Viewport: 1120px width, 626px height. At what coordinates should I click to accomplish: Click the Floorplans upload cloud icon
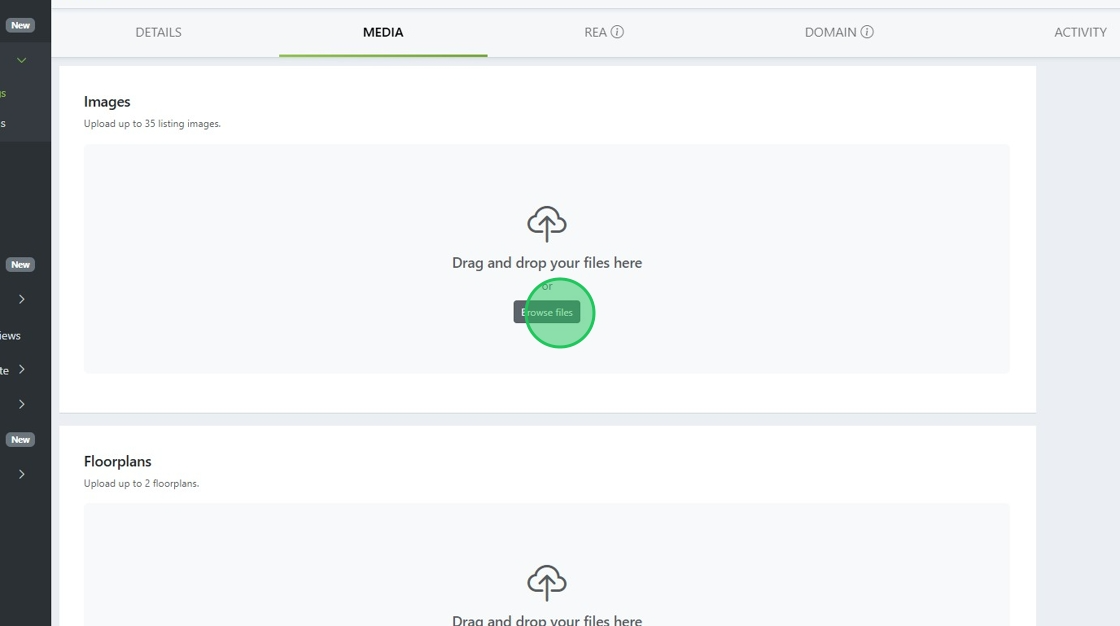click(546, 582)
